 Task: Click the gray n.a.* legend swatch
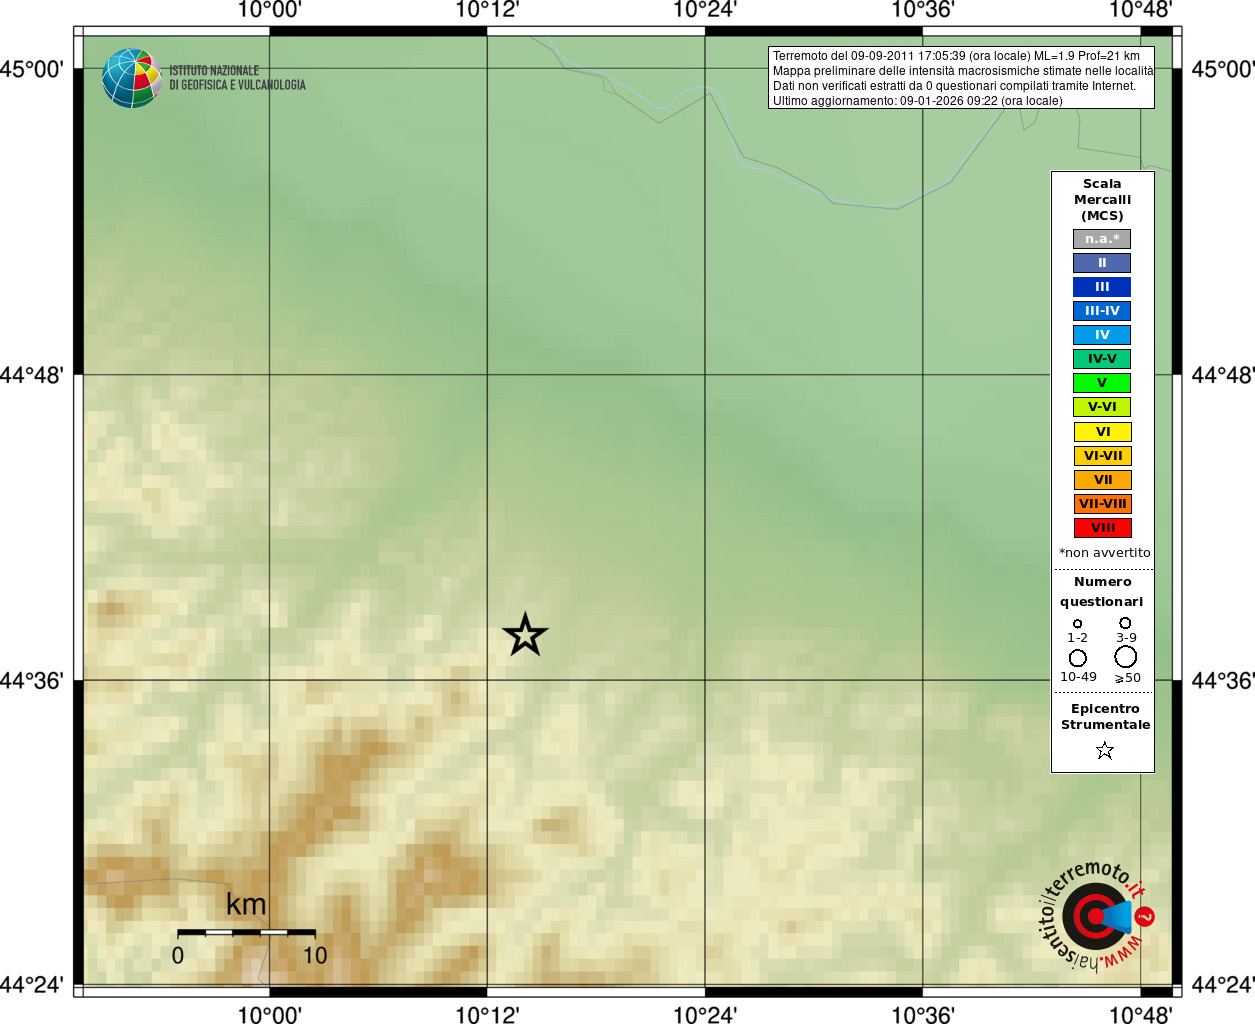1102,239
